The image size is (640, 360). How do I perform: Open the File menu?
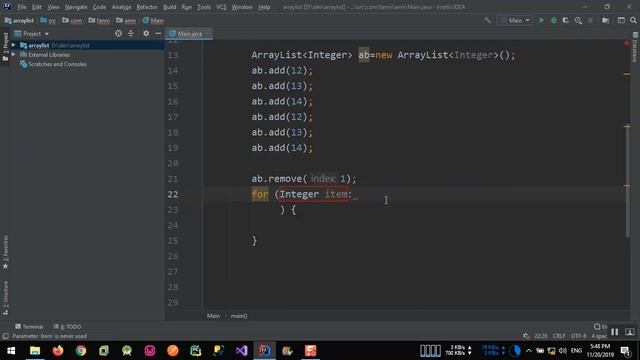[x=22, y=7]
